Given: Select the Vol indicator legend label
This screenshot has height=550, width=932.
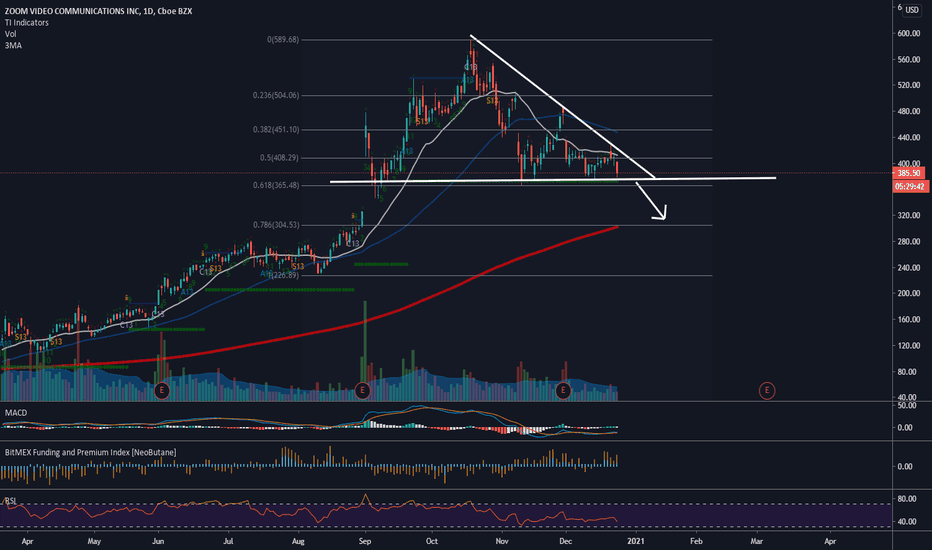Looking at the screenshot, I should [x=11, y=34].
